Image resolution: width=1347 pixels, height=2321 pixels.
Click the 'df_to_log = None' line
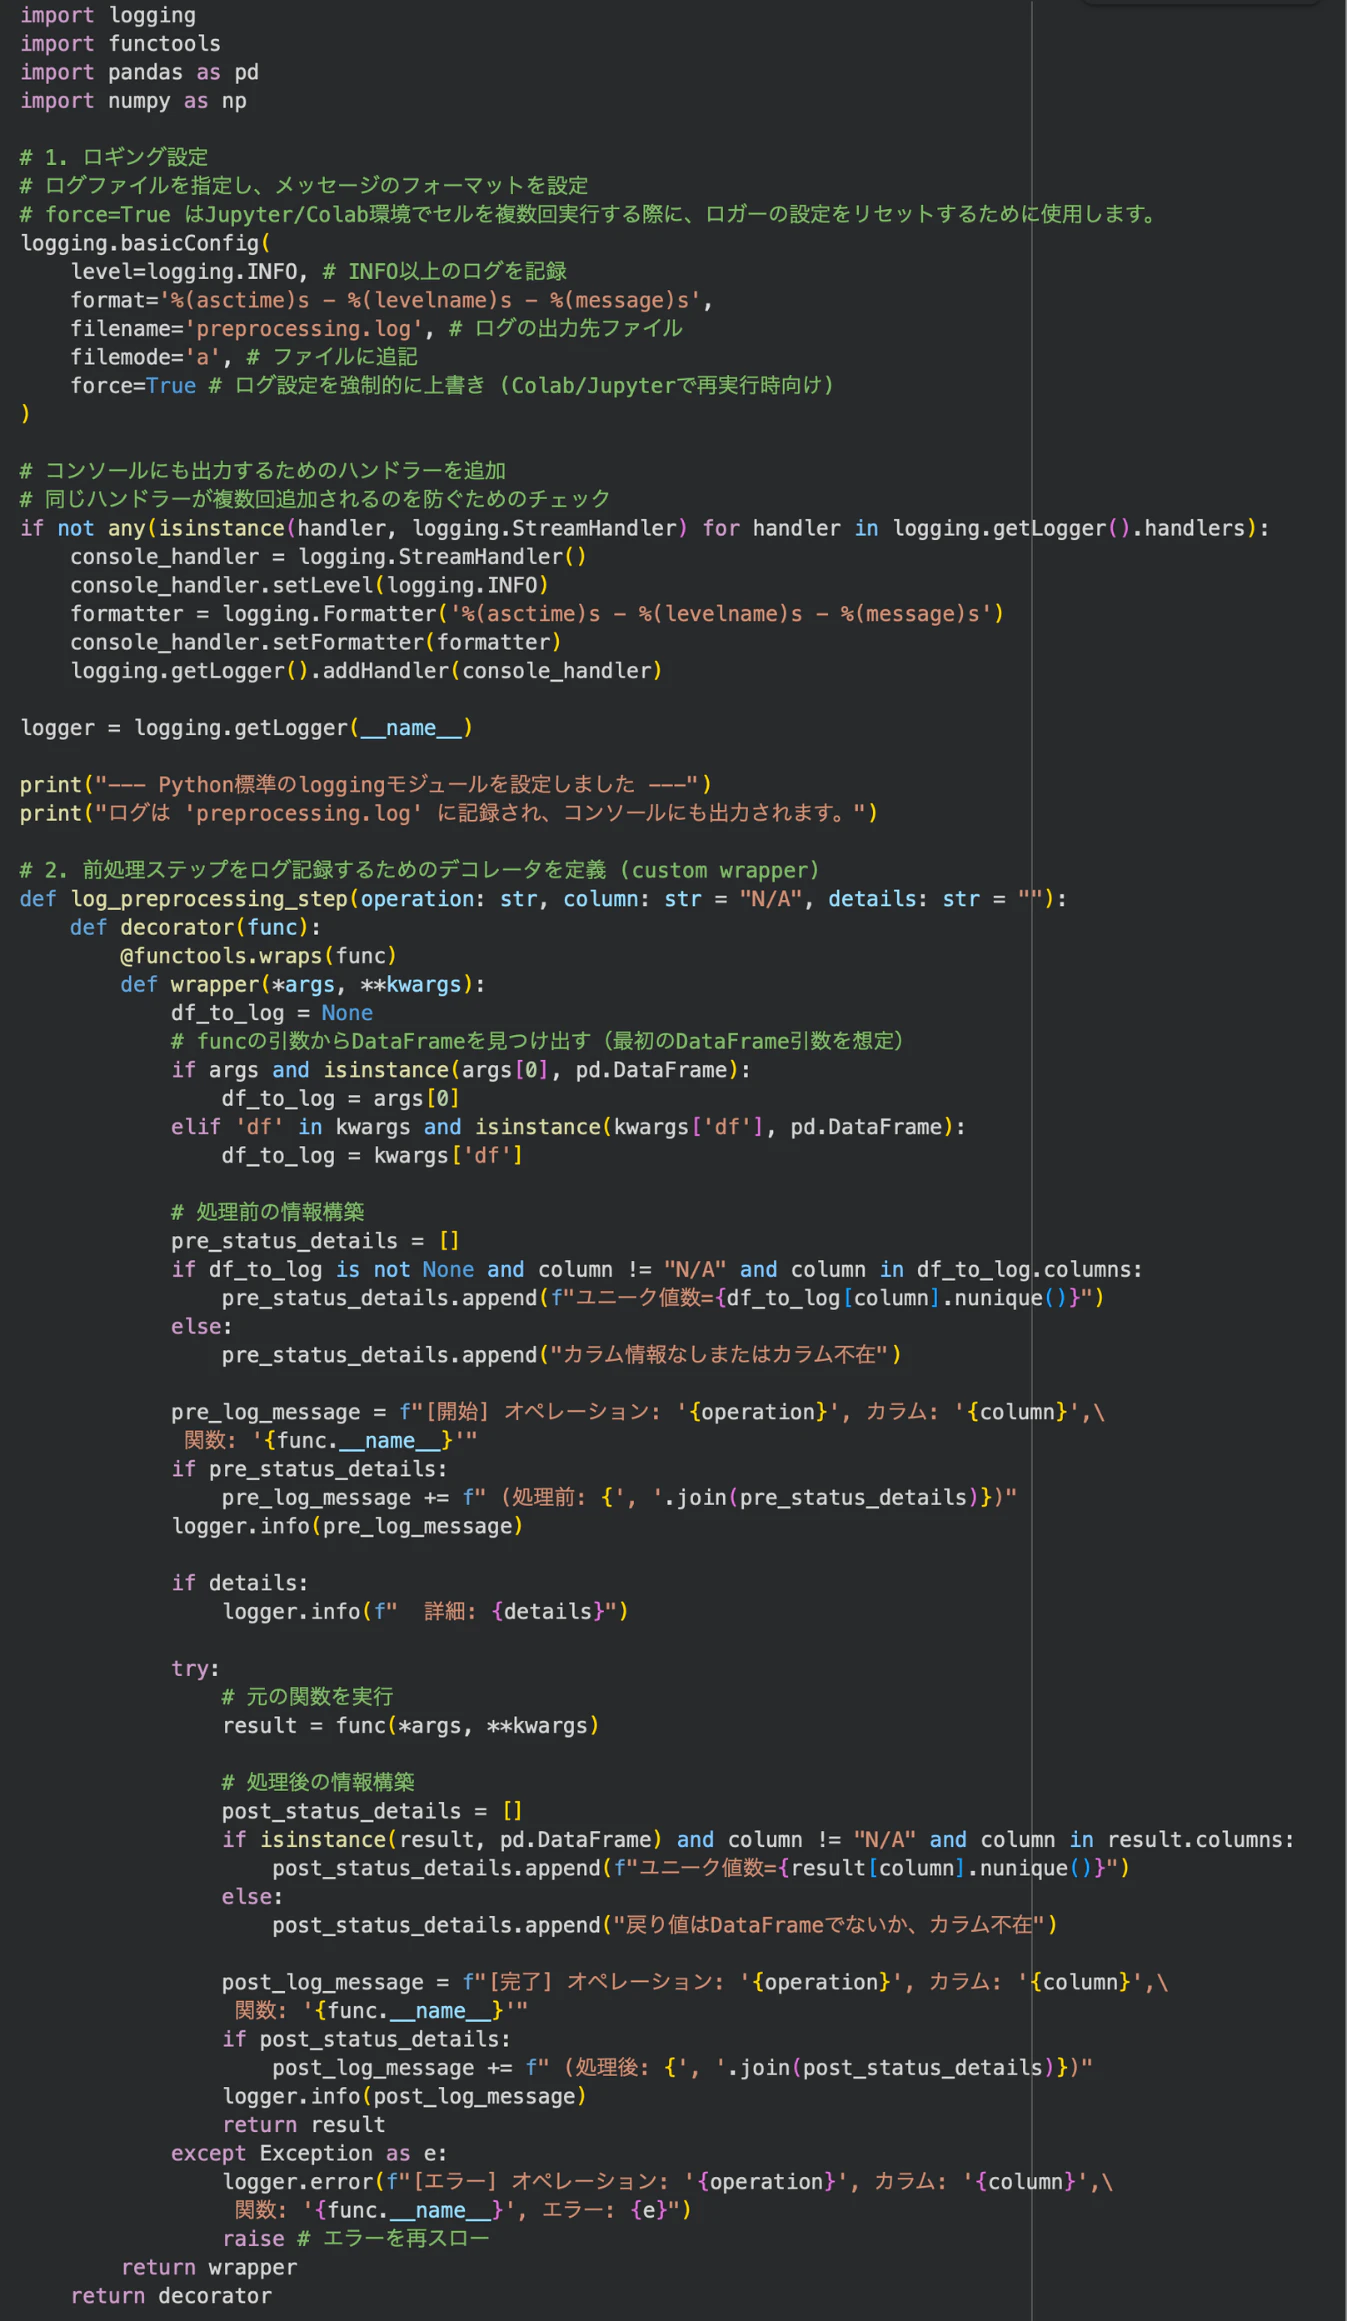click(x=272, y=1013)
